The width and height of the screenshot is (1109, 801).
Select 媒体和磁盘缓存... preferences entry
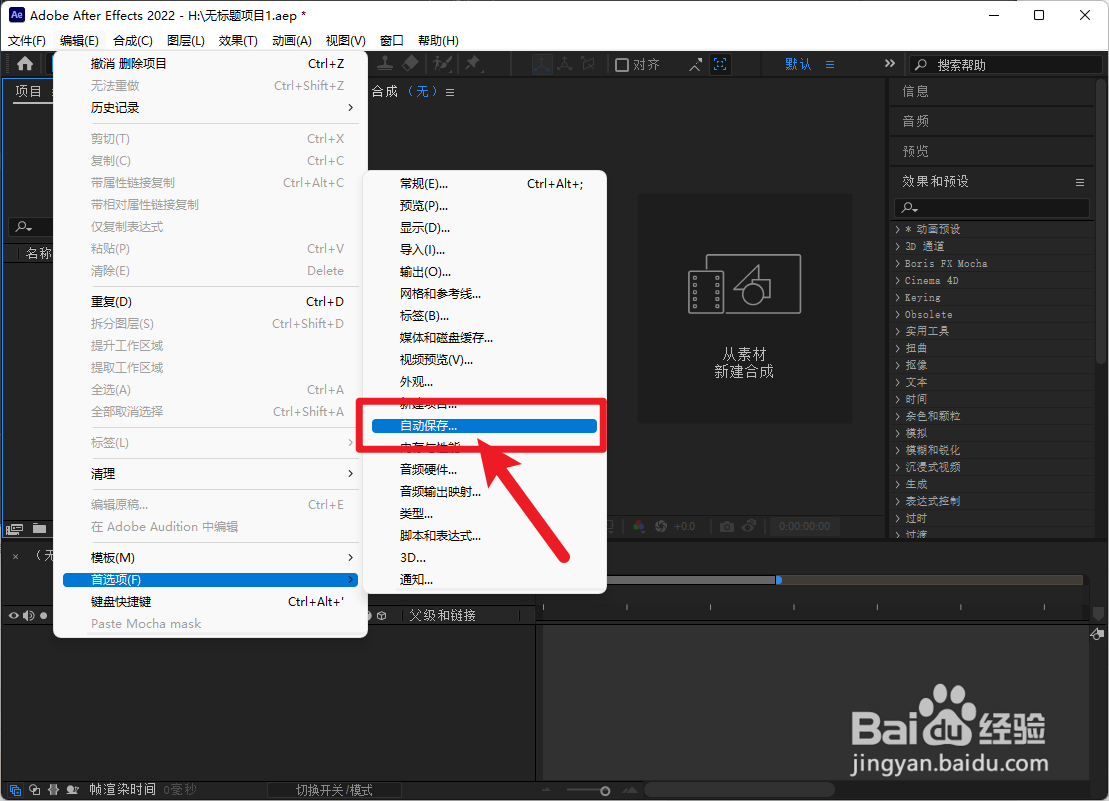(484, 338)
